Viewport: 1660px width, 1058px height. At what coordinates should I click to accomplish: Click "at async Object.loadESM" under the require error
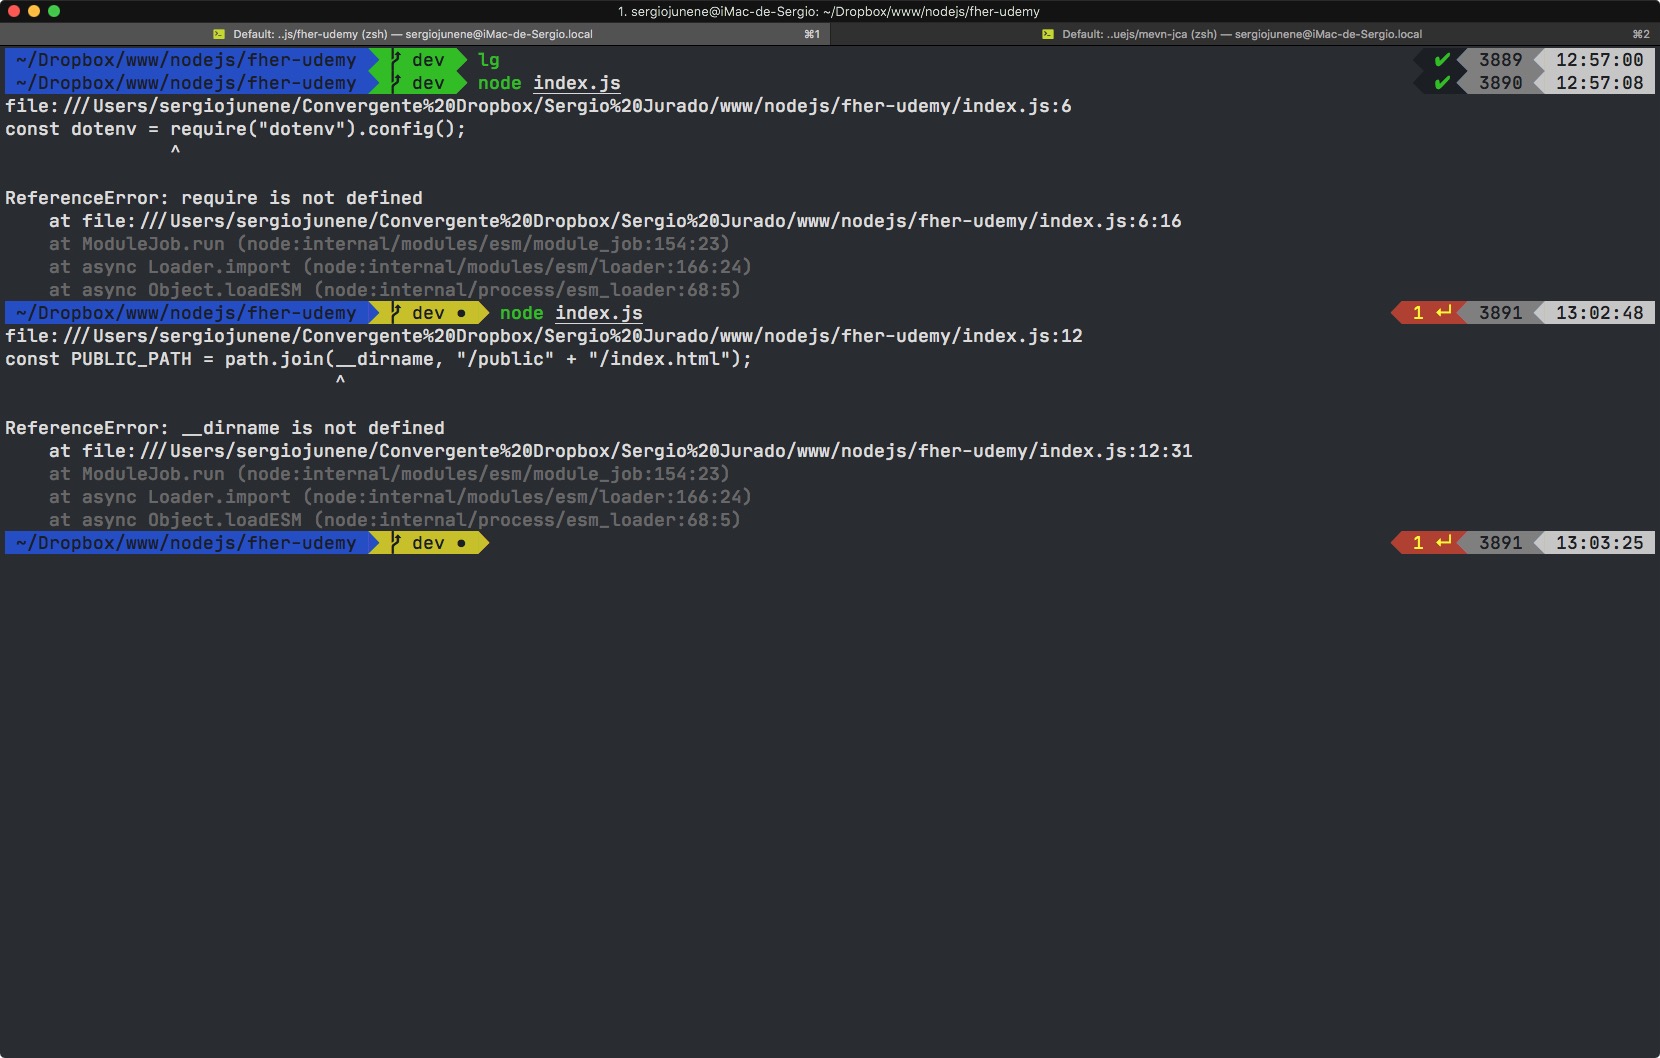[395, 290]
